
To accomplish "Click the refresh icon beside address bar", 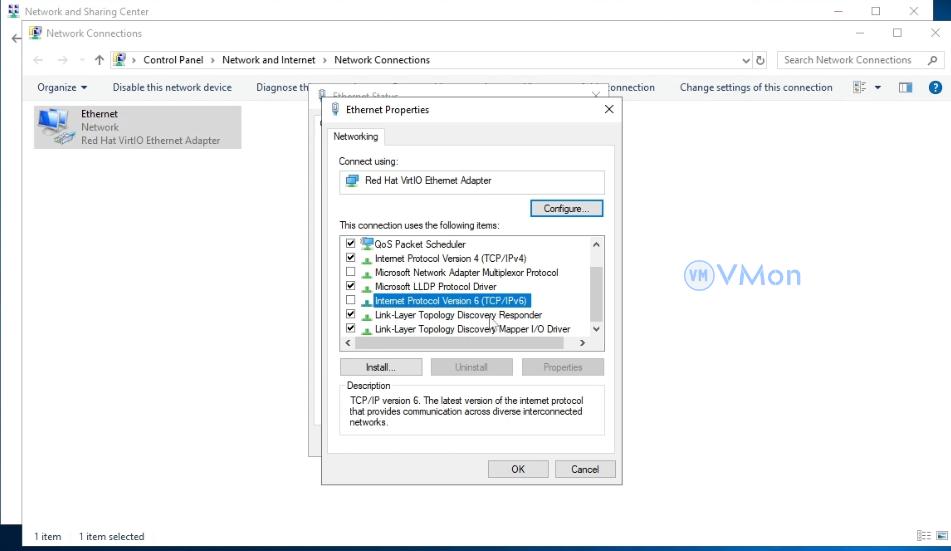I will point(760,60).
